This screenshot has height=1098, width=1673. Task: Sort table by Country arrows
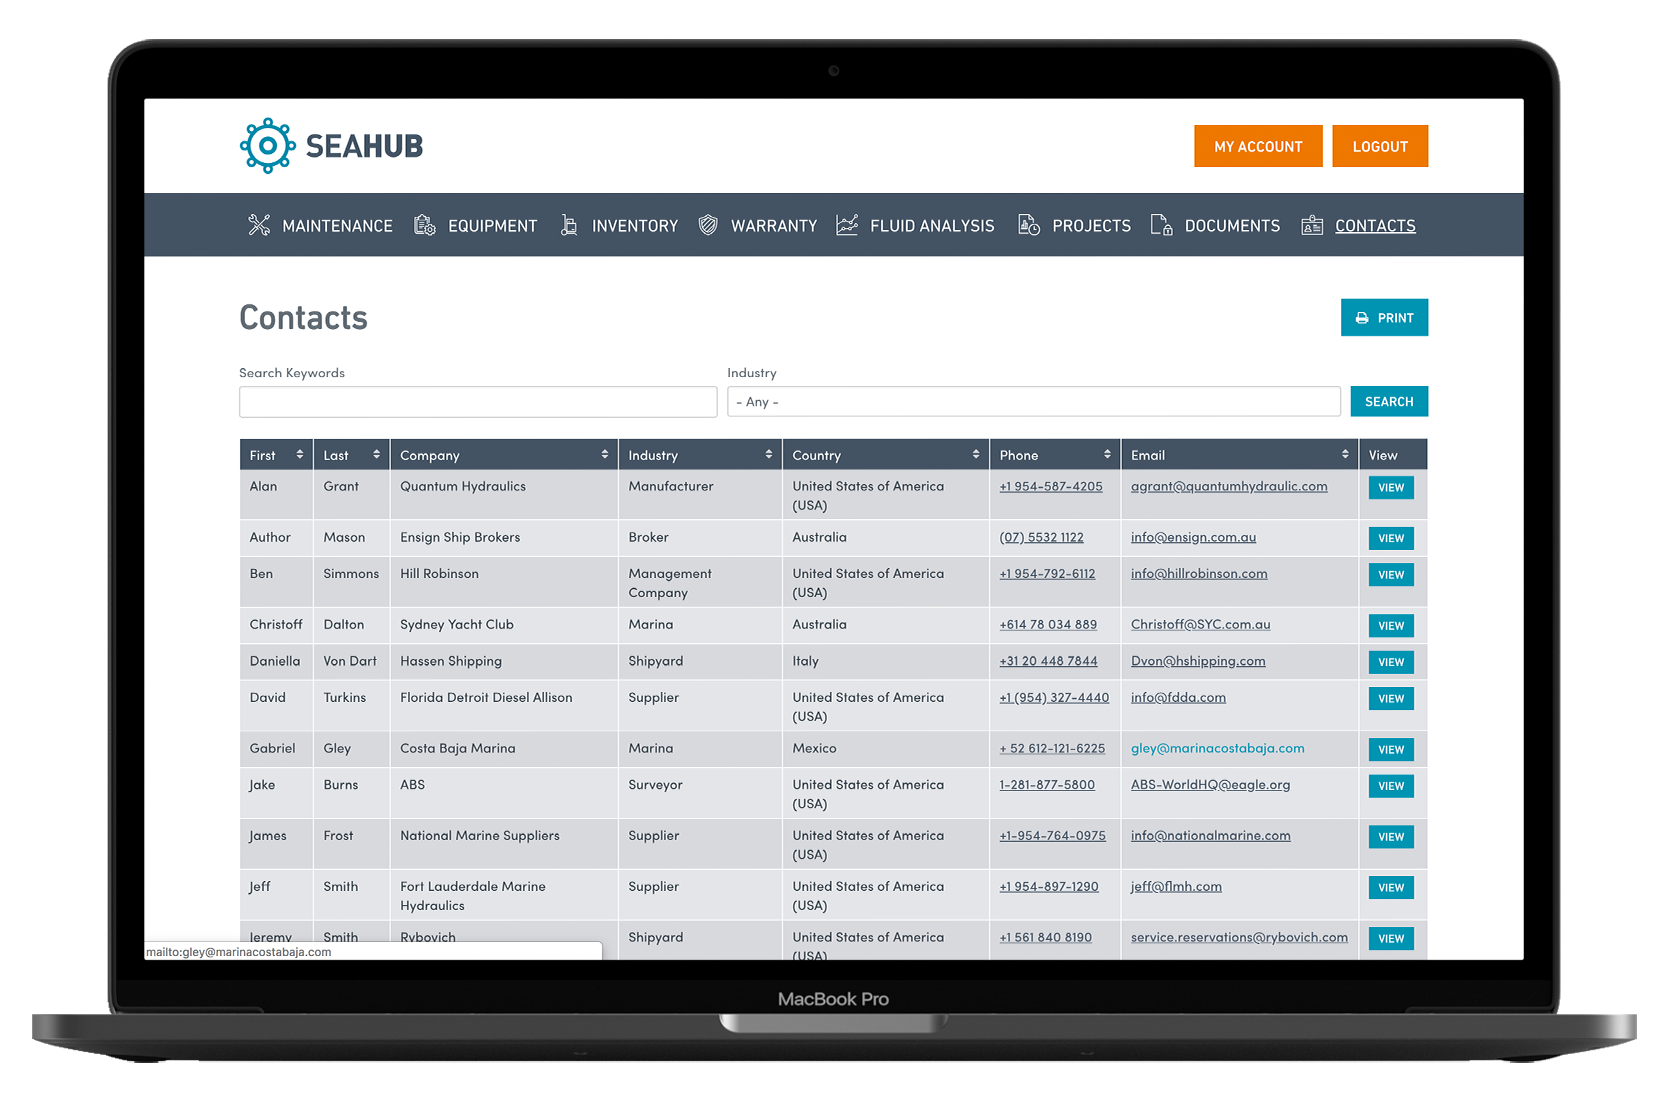(975, 454)
